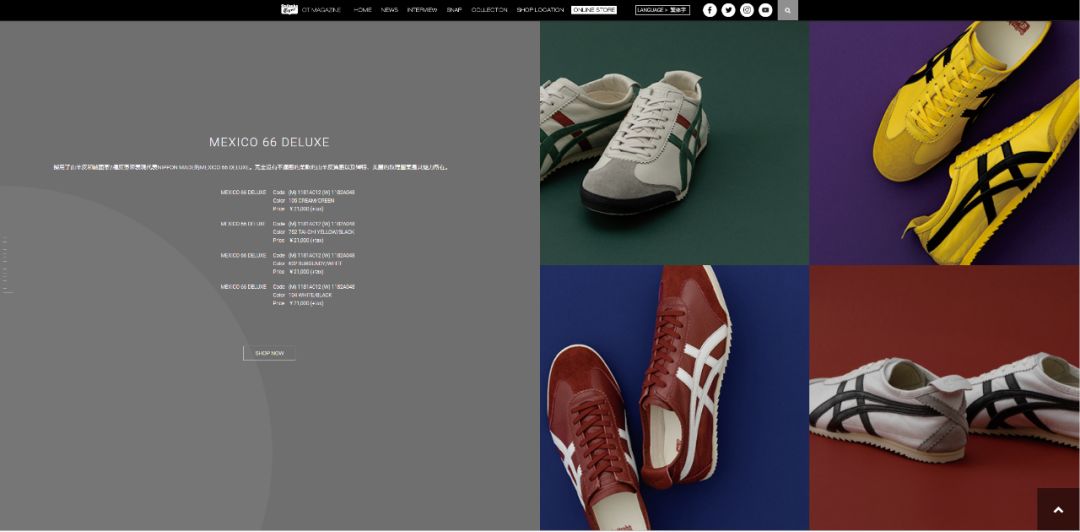Image resolution: width=1080 pixels, height=532 pixels.
Task: Select the burgundy and white sneaker photo
Action: click(674, 398)
